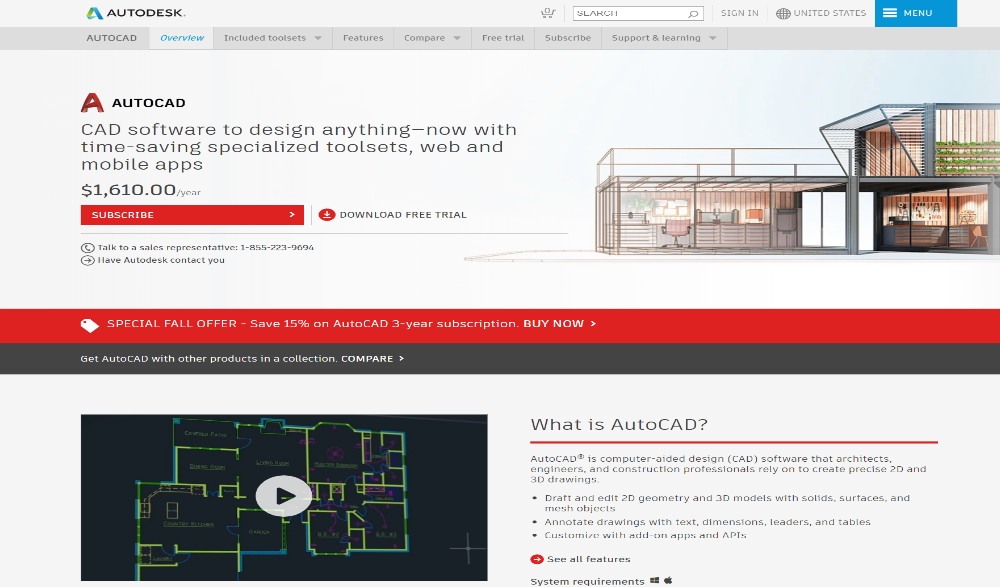Image resolution: width=1000 pixels, height=587 pixels.
Task: Open the Free trial tab
Action: coord(503,38)
